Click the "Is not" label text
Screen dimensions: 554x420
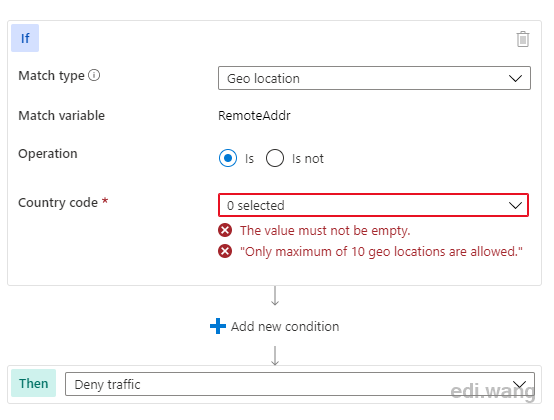tap(308, 159)
